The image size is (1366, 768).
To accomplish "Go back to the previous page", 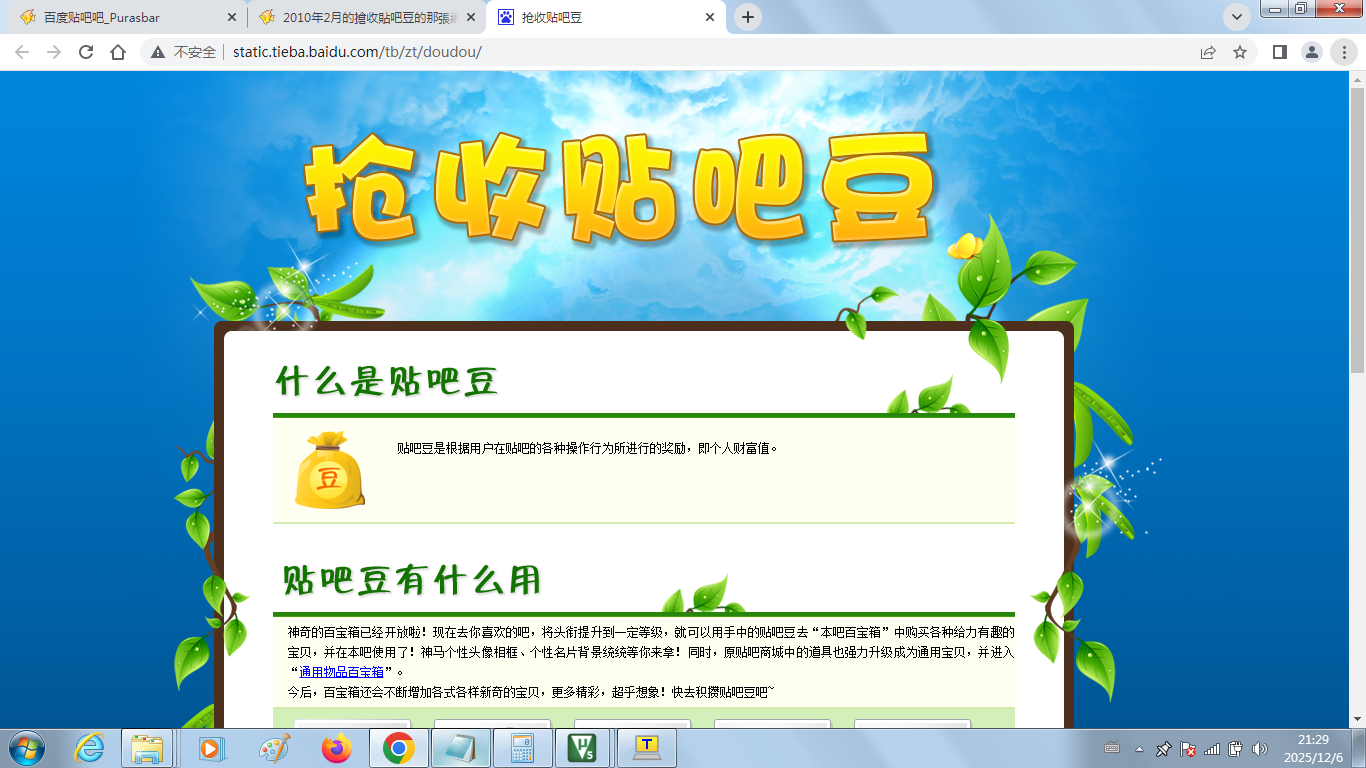I will coord(22,52).
